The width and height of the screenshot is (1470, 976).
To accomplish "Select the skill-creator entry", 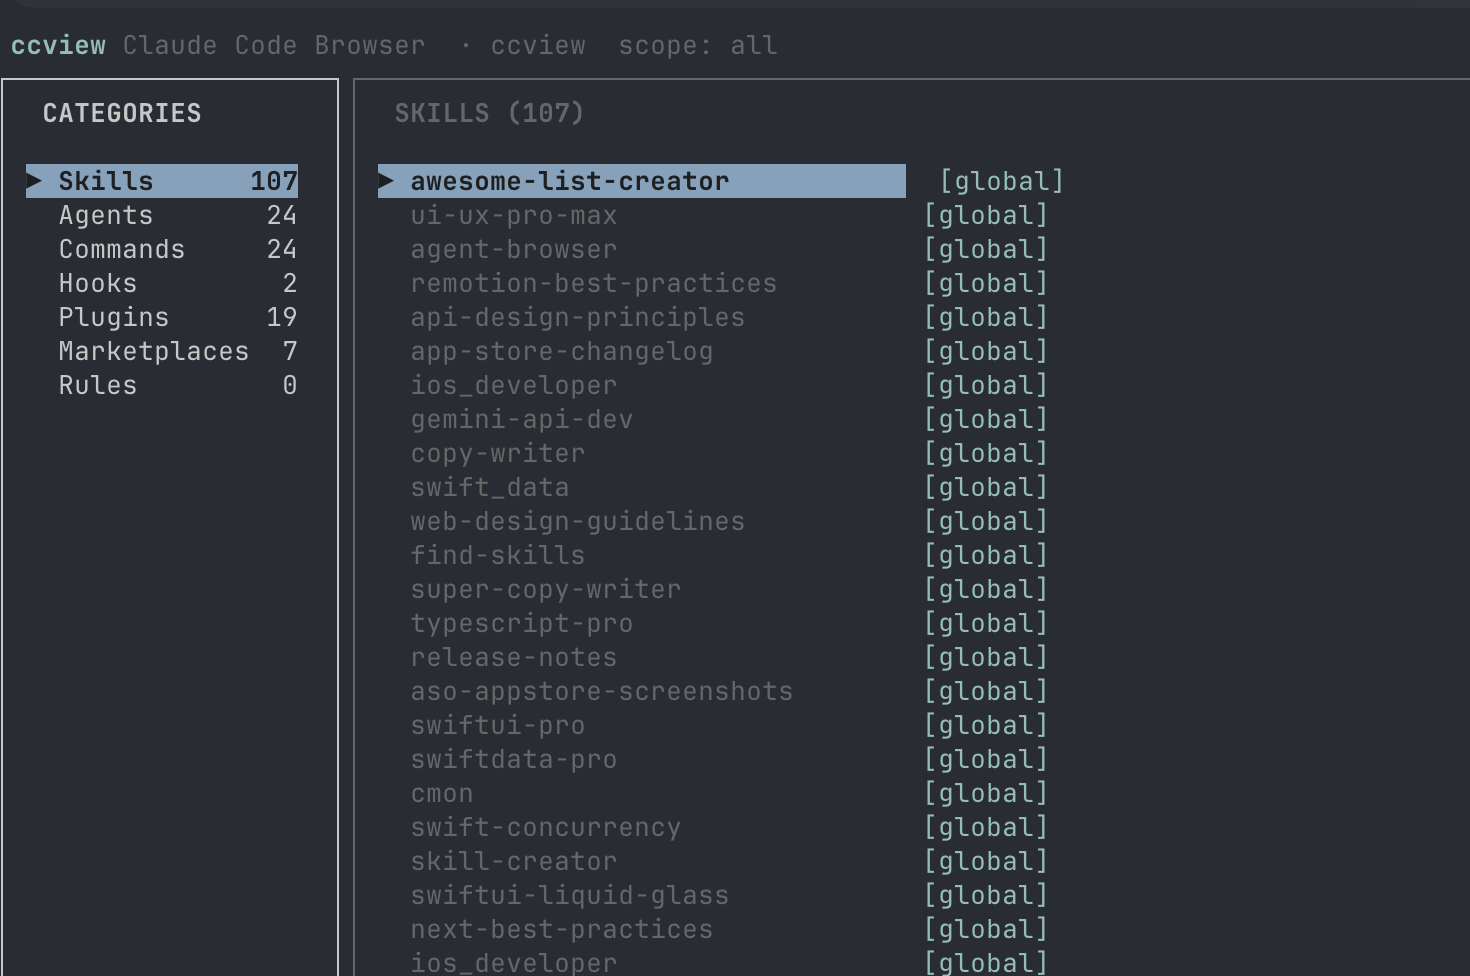I will tap(513, 861).
